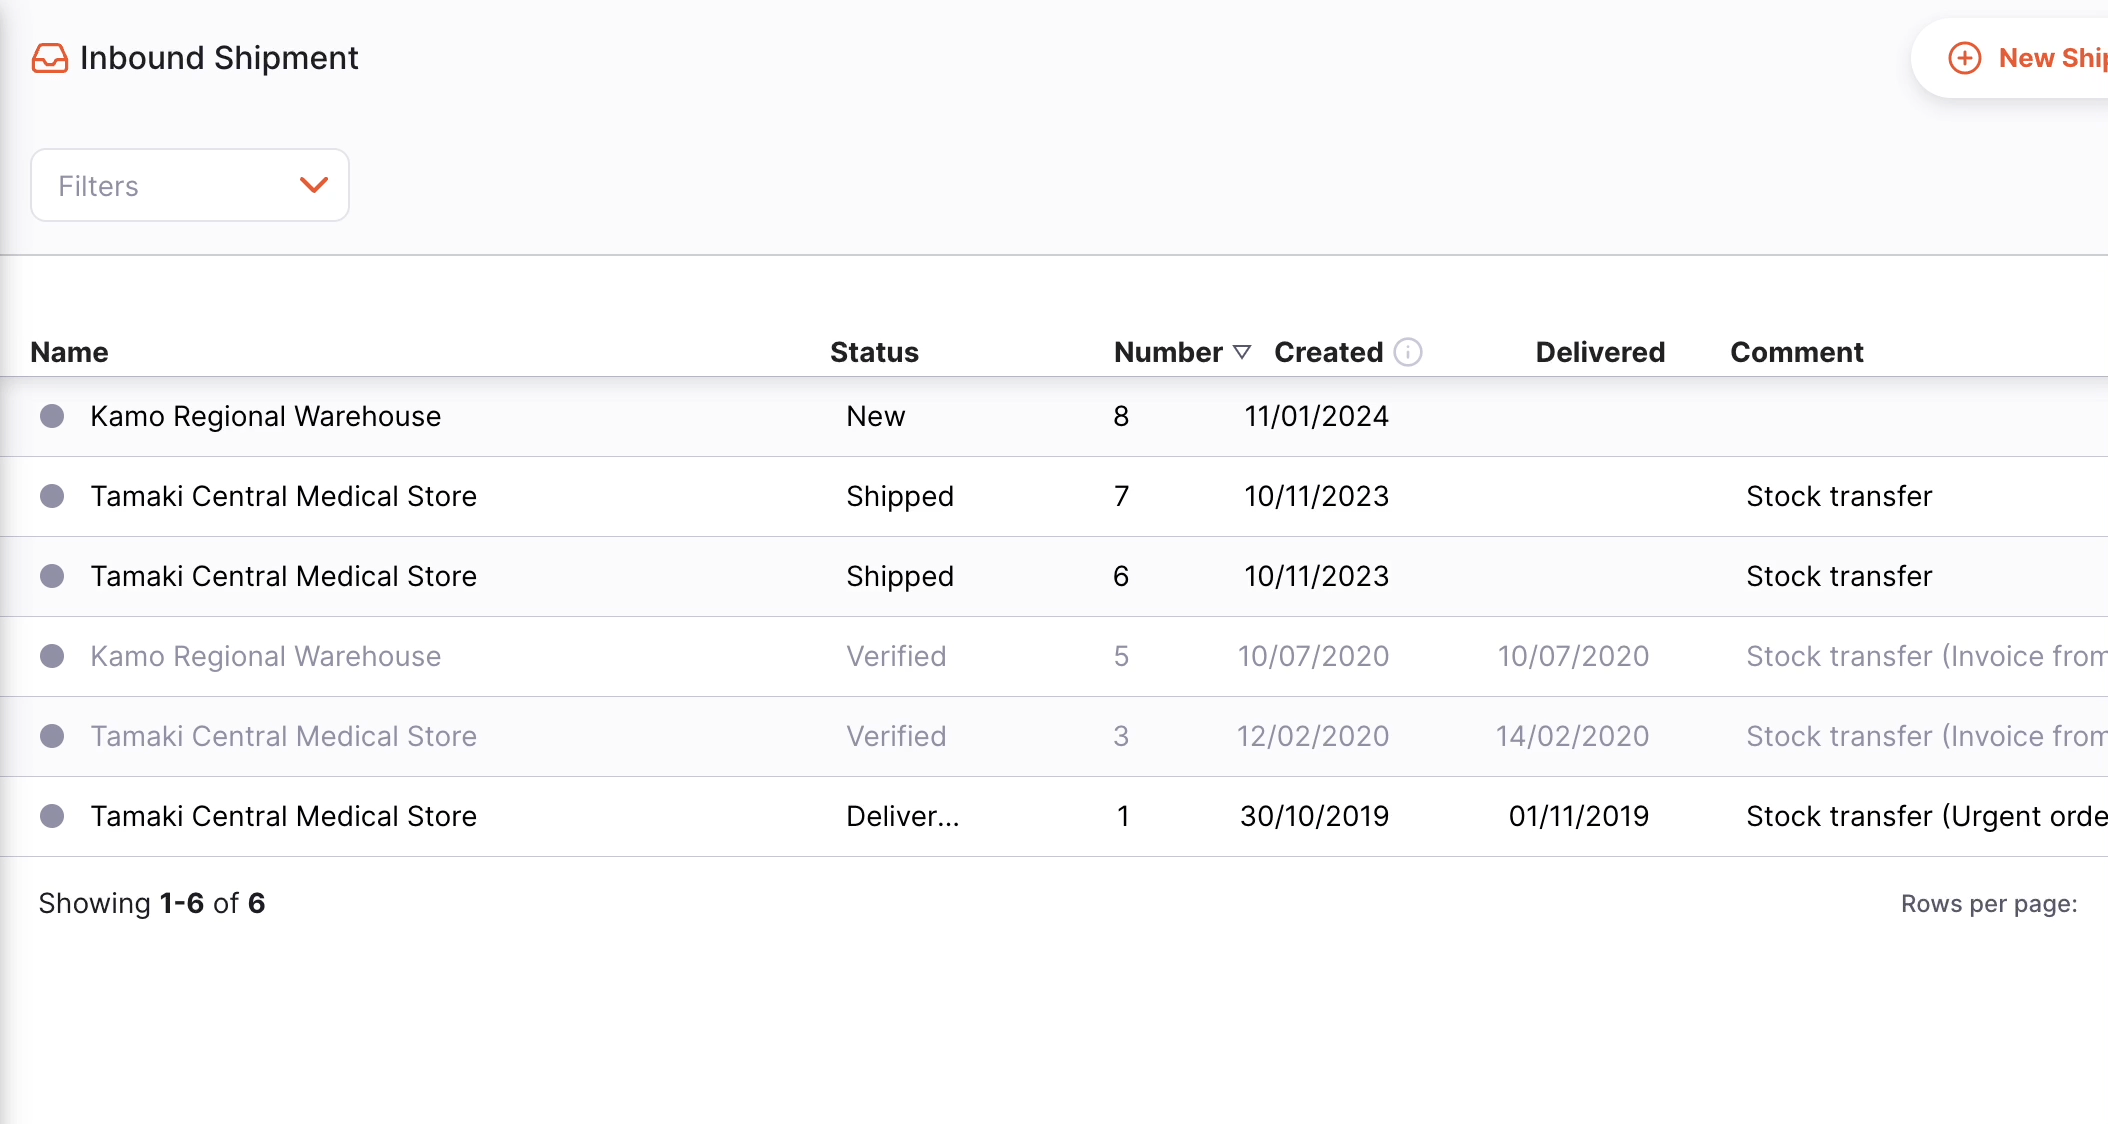Click the Created column info icon

coord(1408,352)
